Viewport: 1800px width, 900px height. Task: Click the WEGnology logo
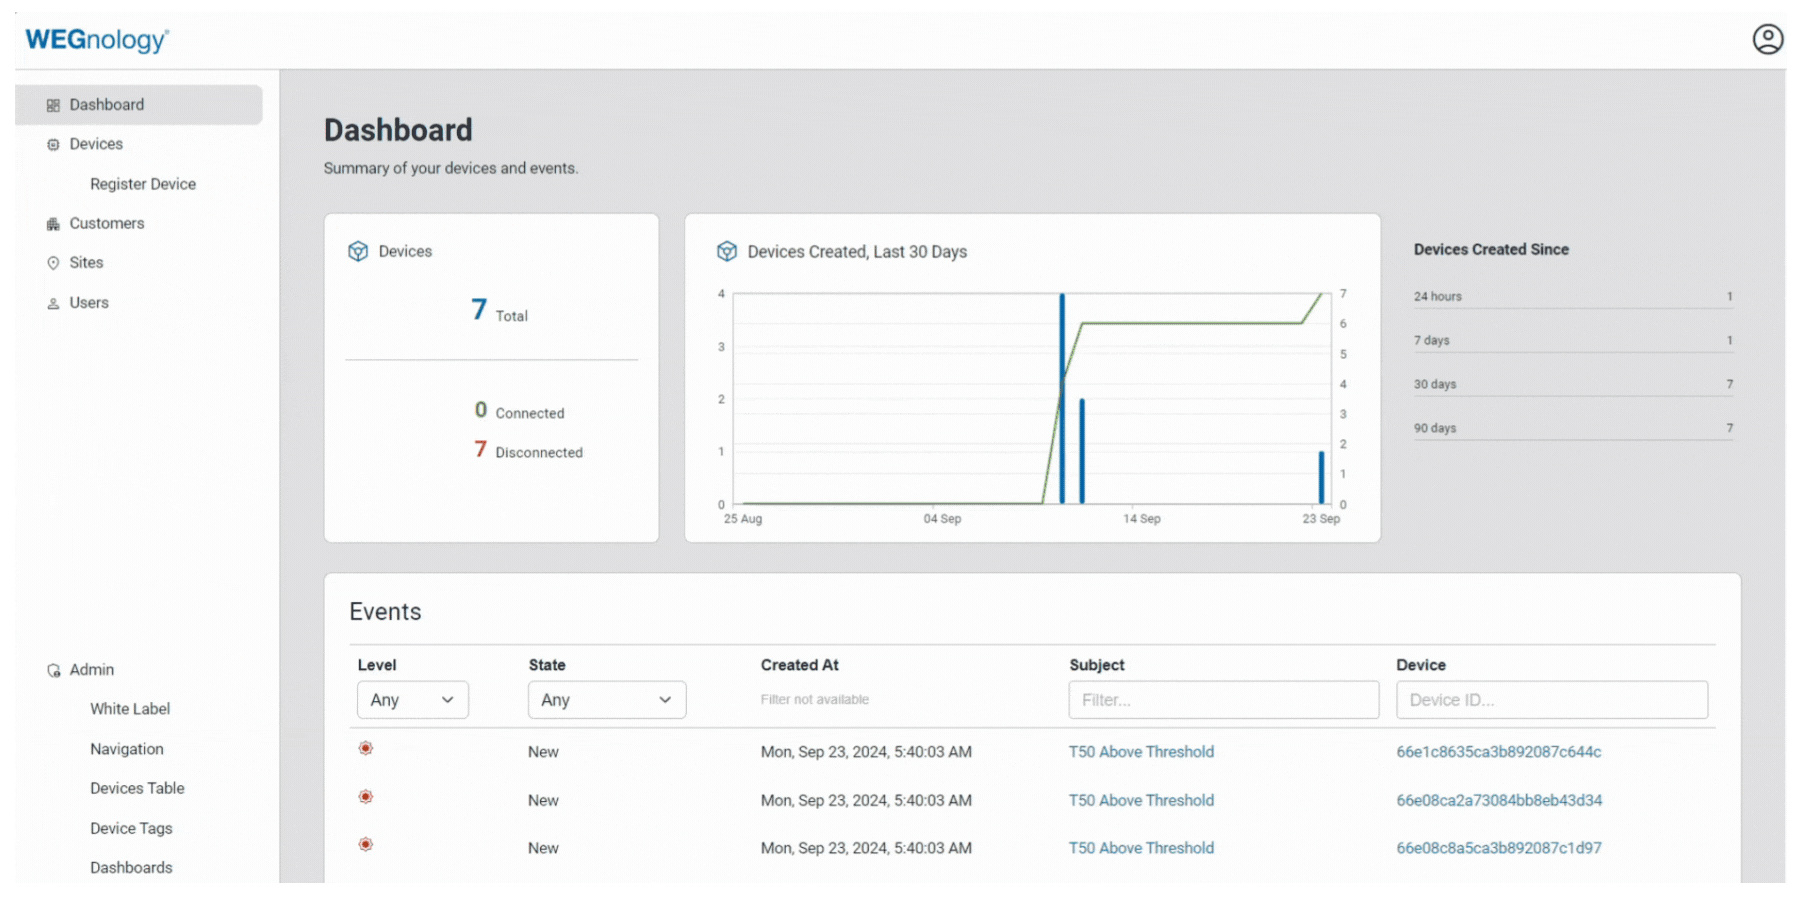(97, 40)
